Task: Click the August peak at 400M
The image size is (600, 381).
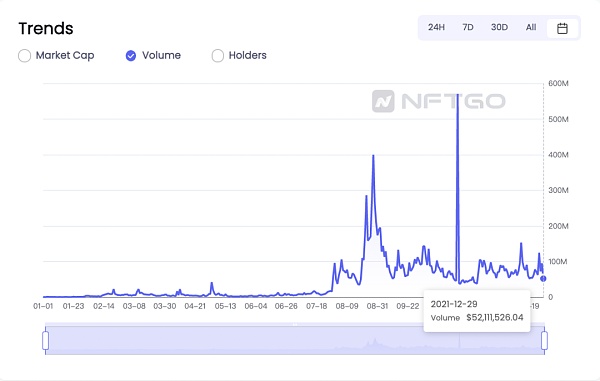Action: pyautogui.click(x=373, y=155)
